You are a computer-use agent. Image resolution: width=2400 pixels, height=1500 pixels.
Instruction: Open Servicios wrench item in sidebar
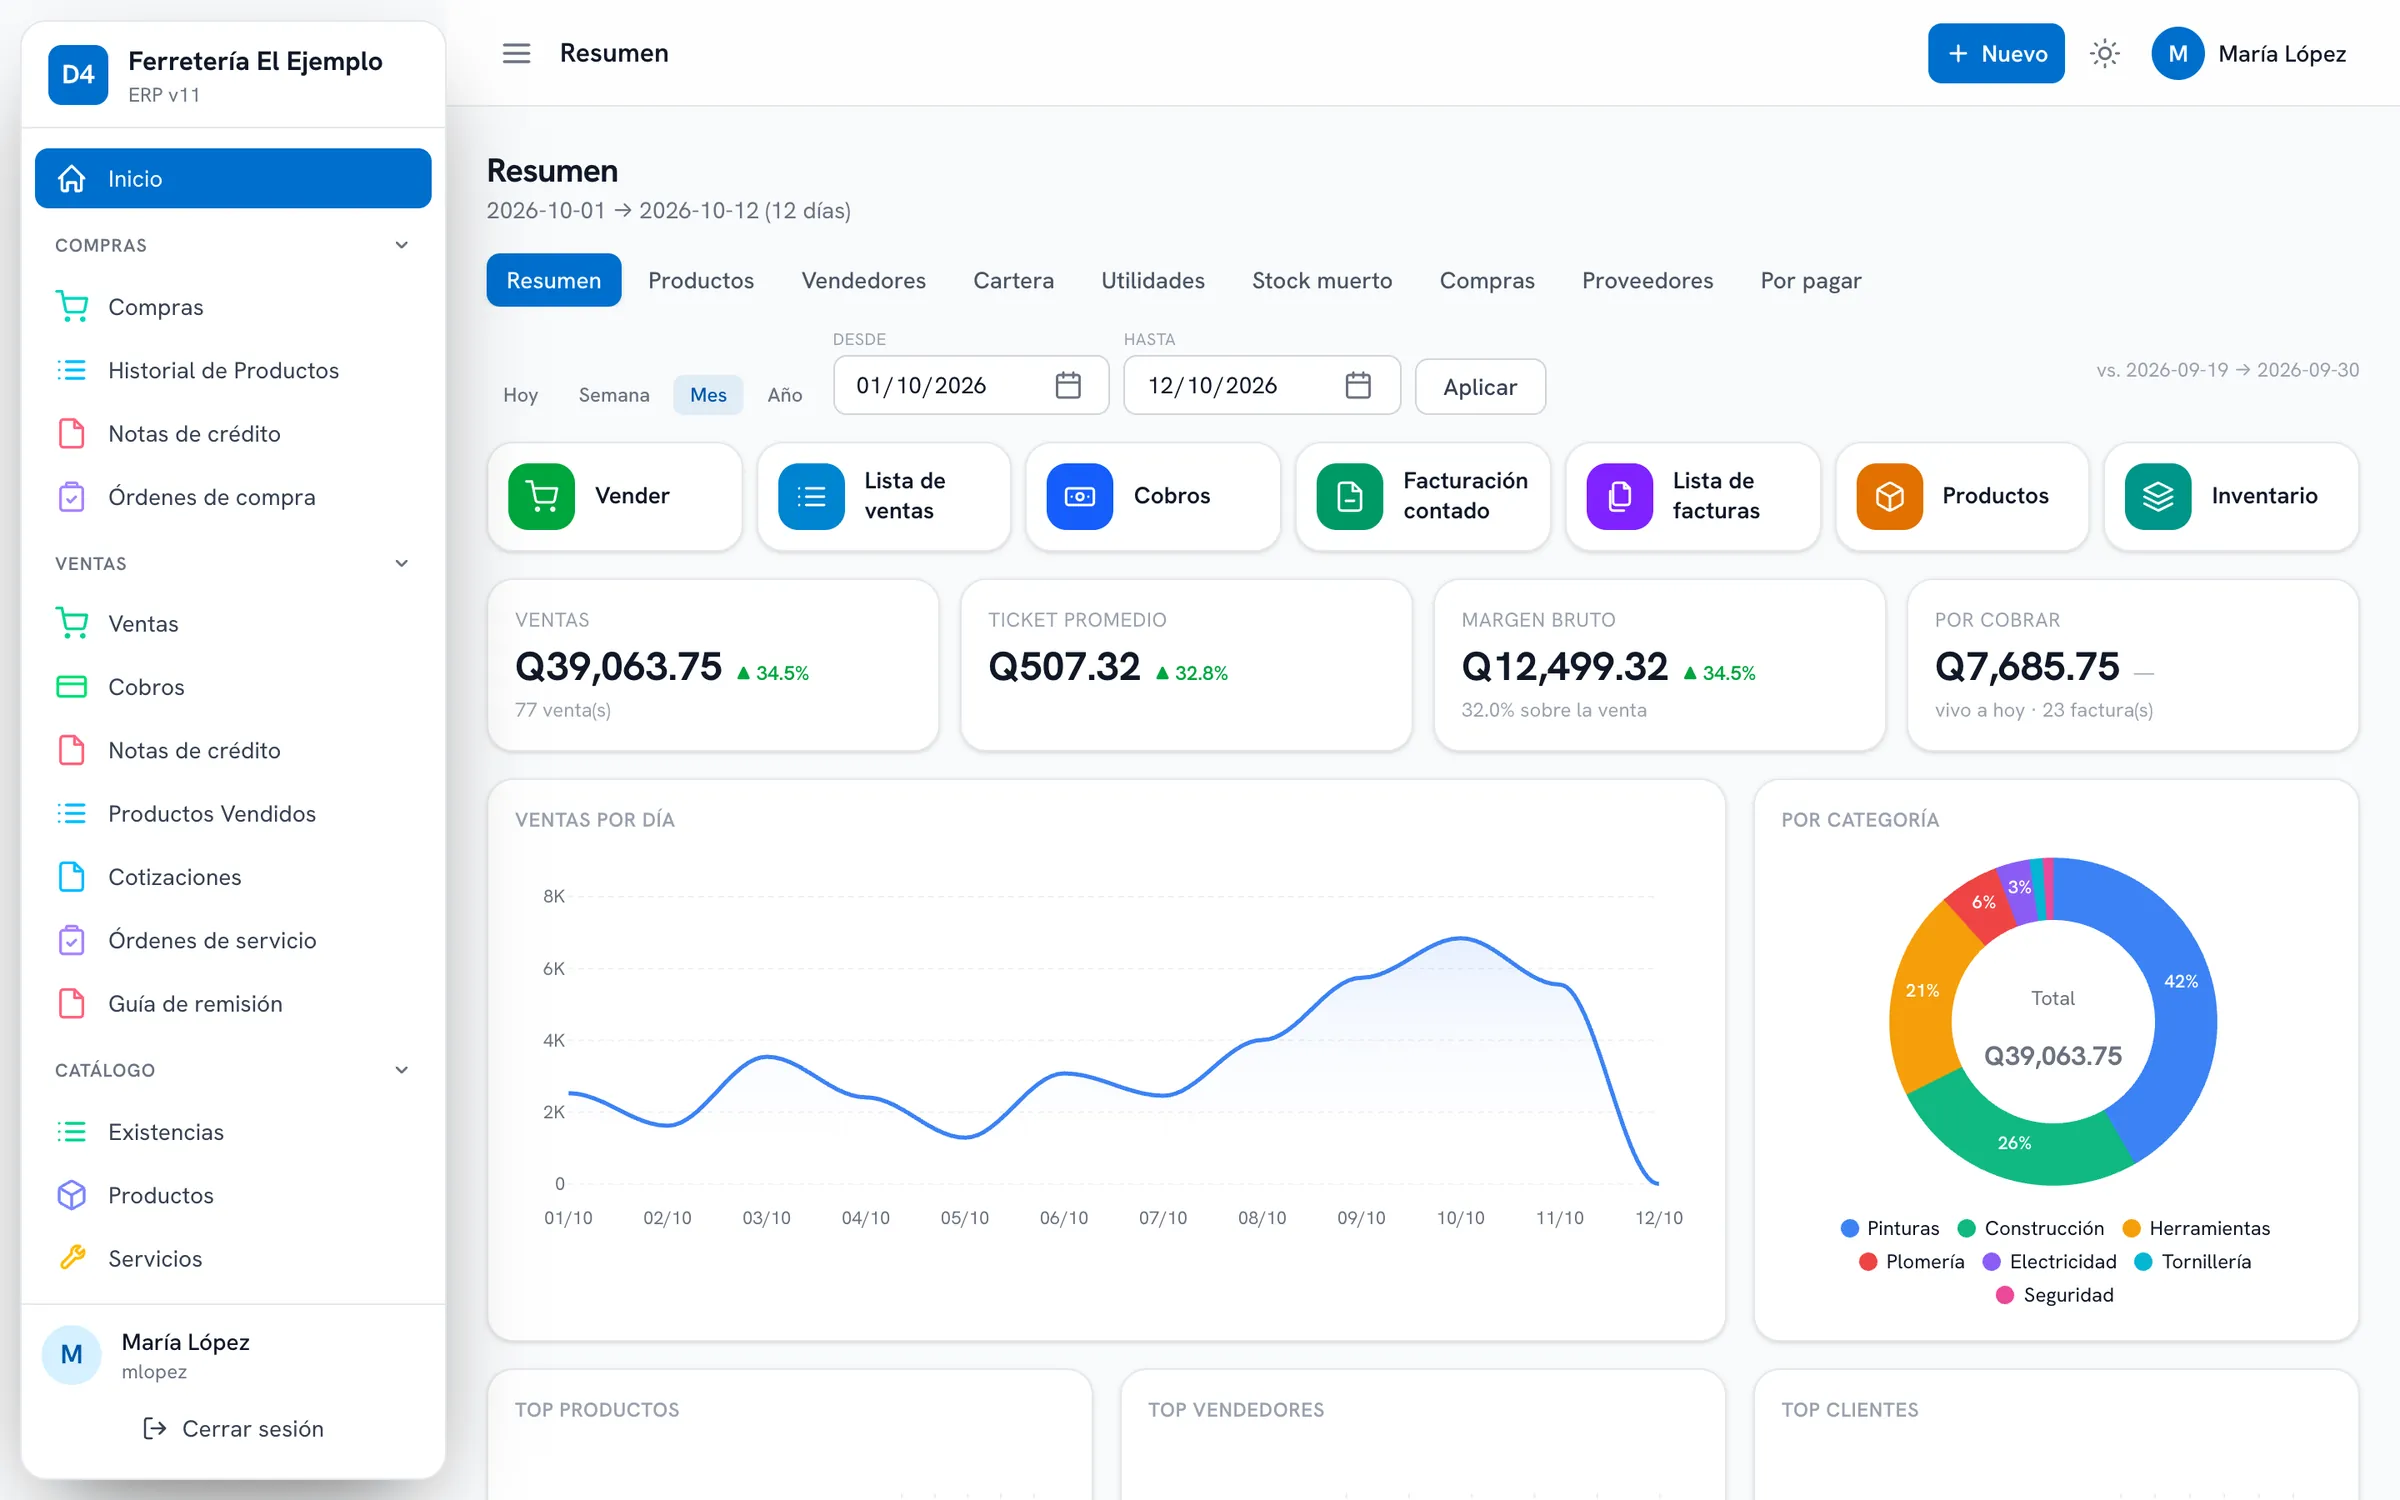pos(233,1258)
